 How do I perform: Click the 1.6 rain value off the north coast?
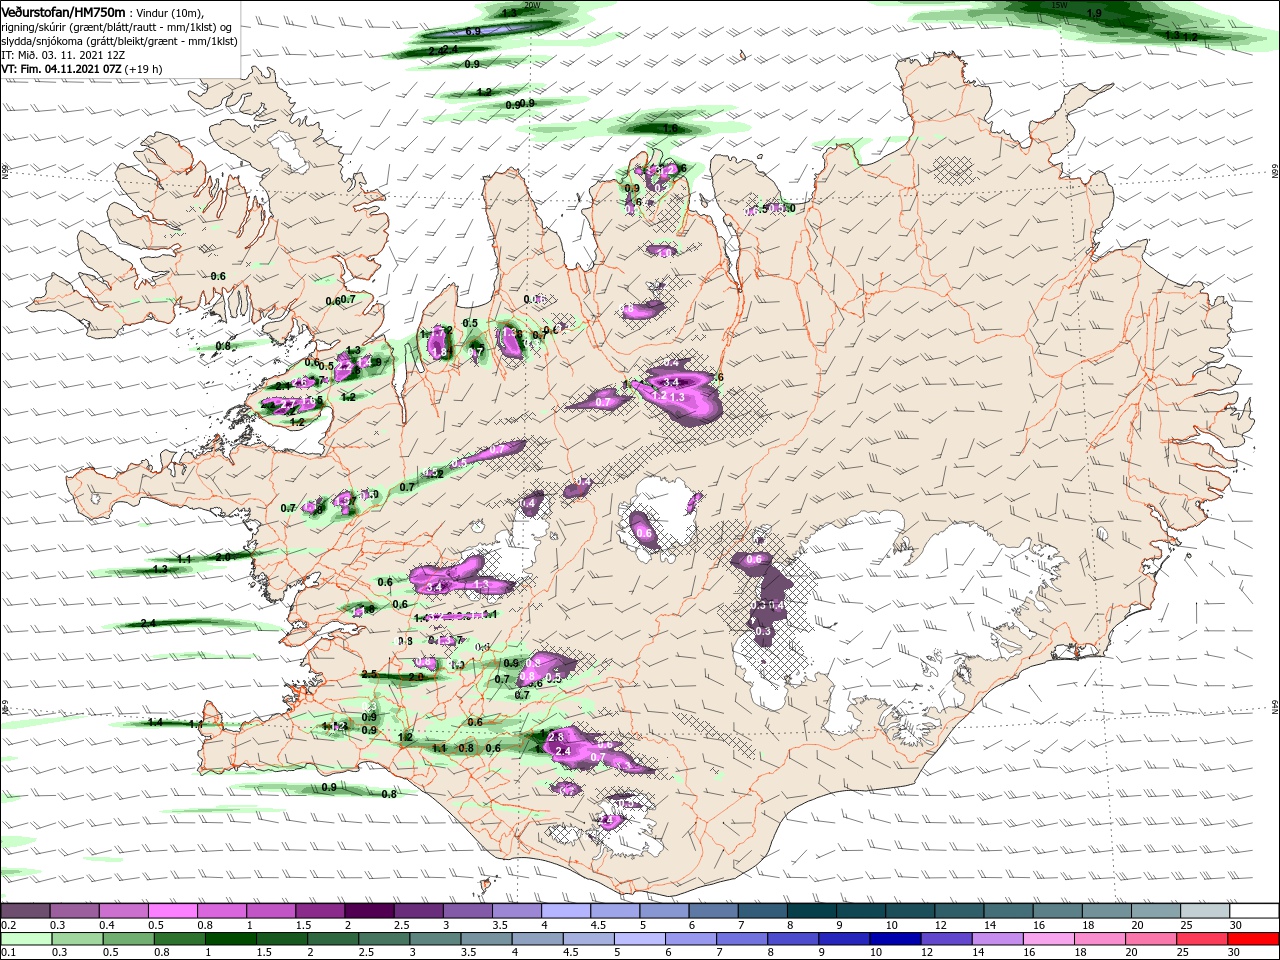click(x=670, y=129)
